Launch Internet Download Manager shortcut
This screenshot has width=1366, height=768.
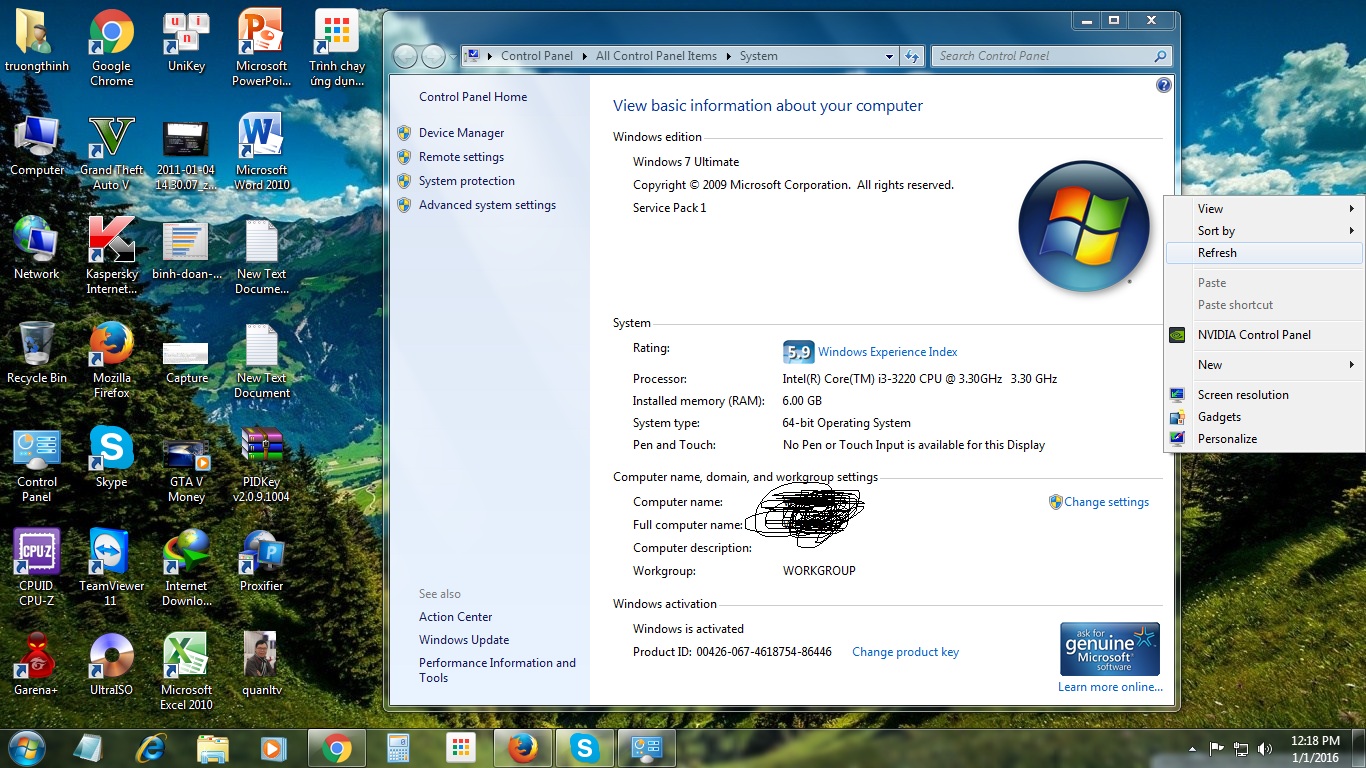click(186, 568)
